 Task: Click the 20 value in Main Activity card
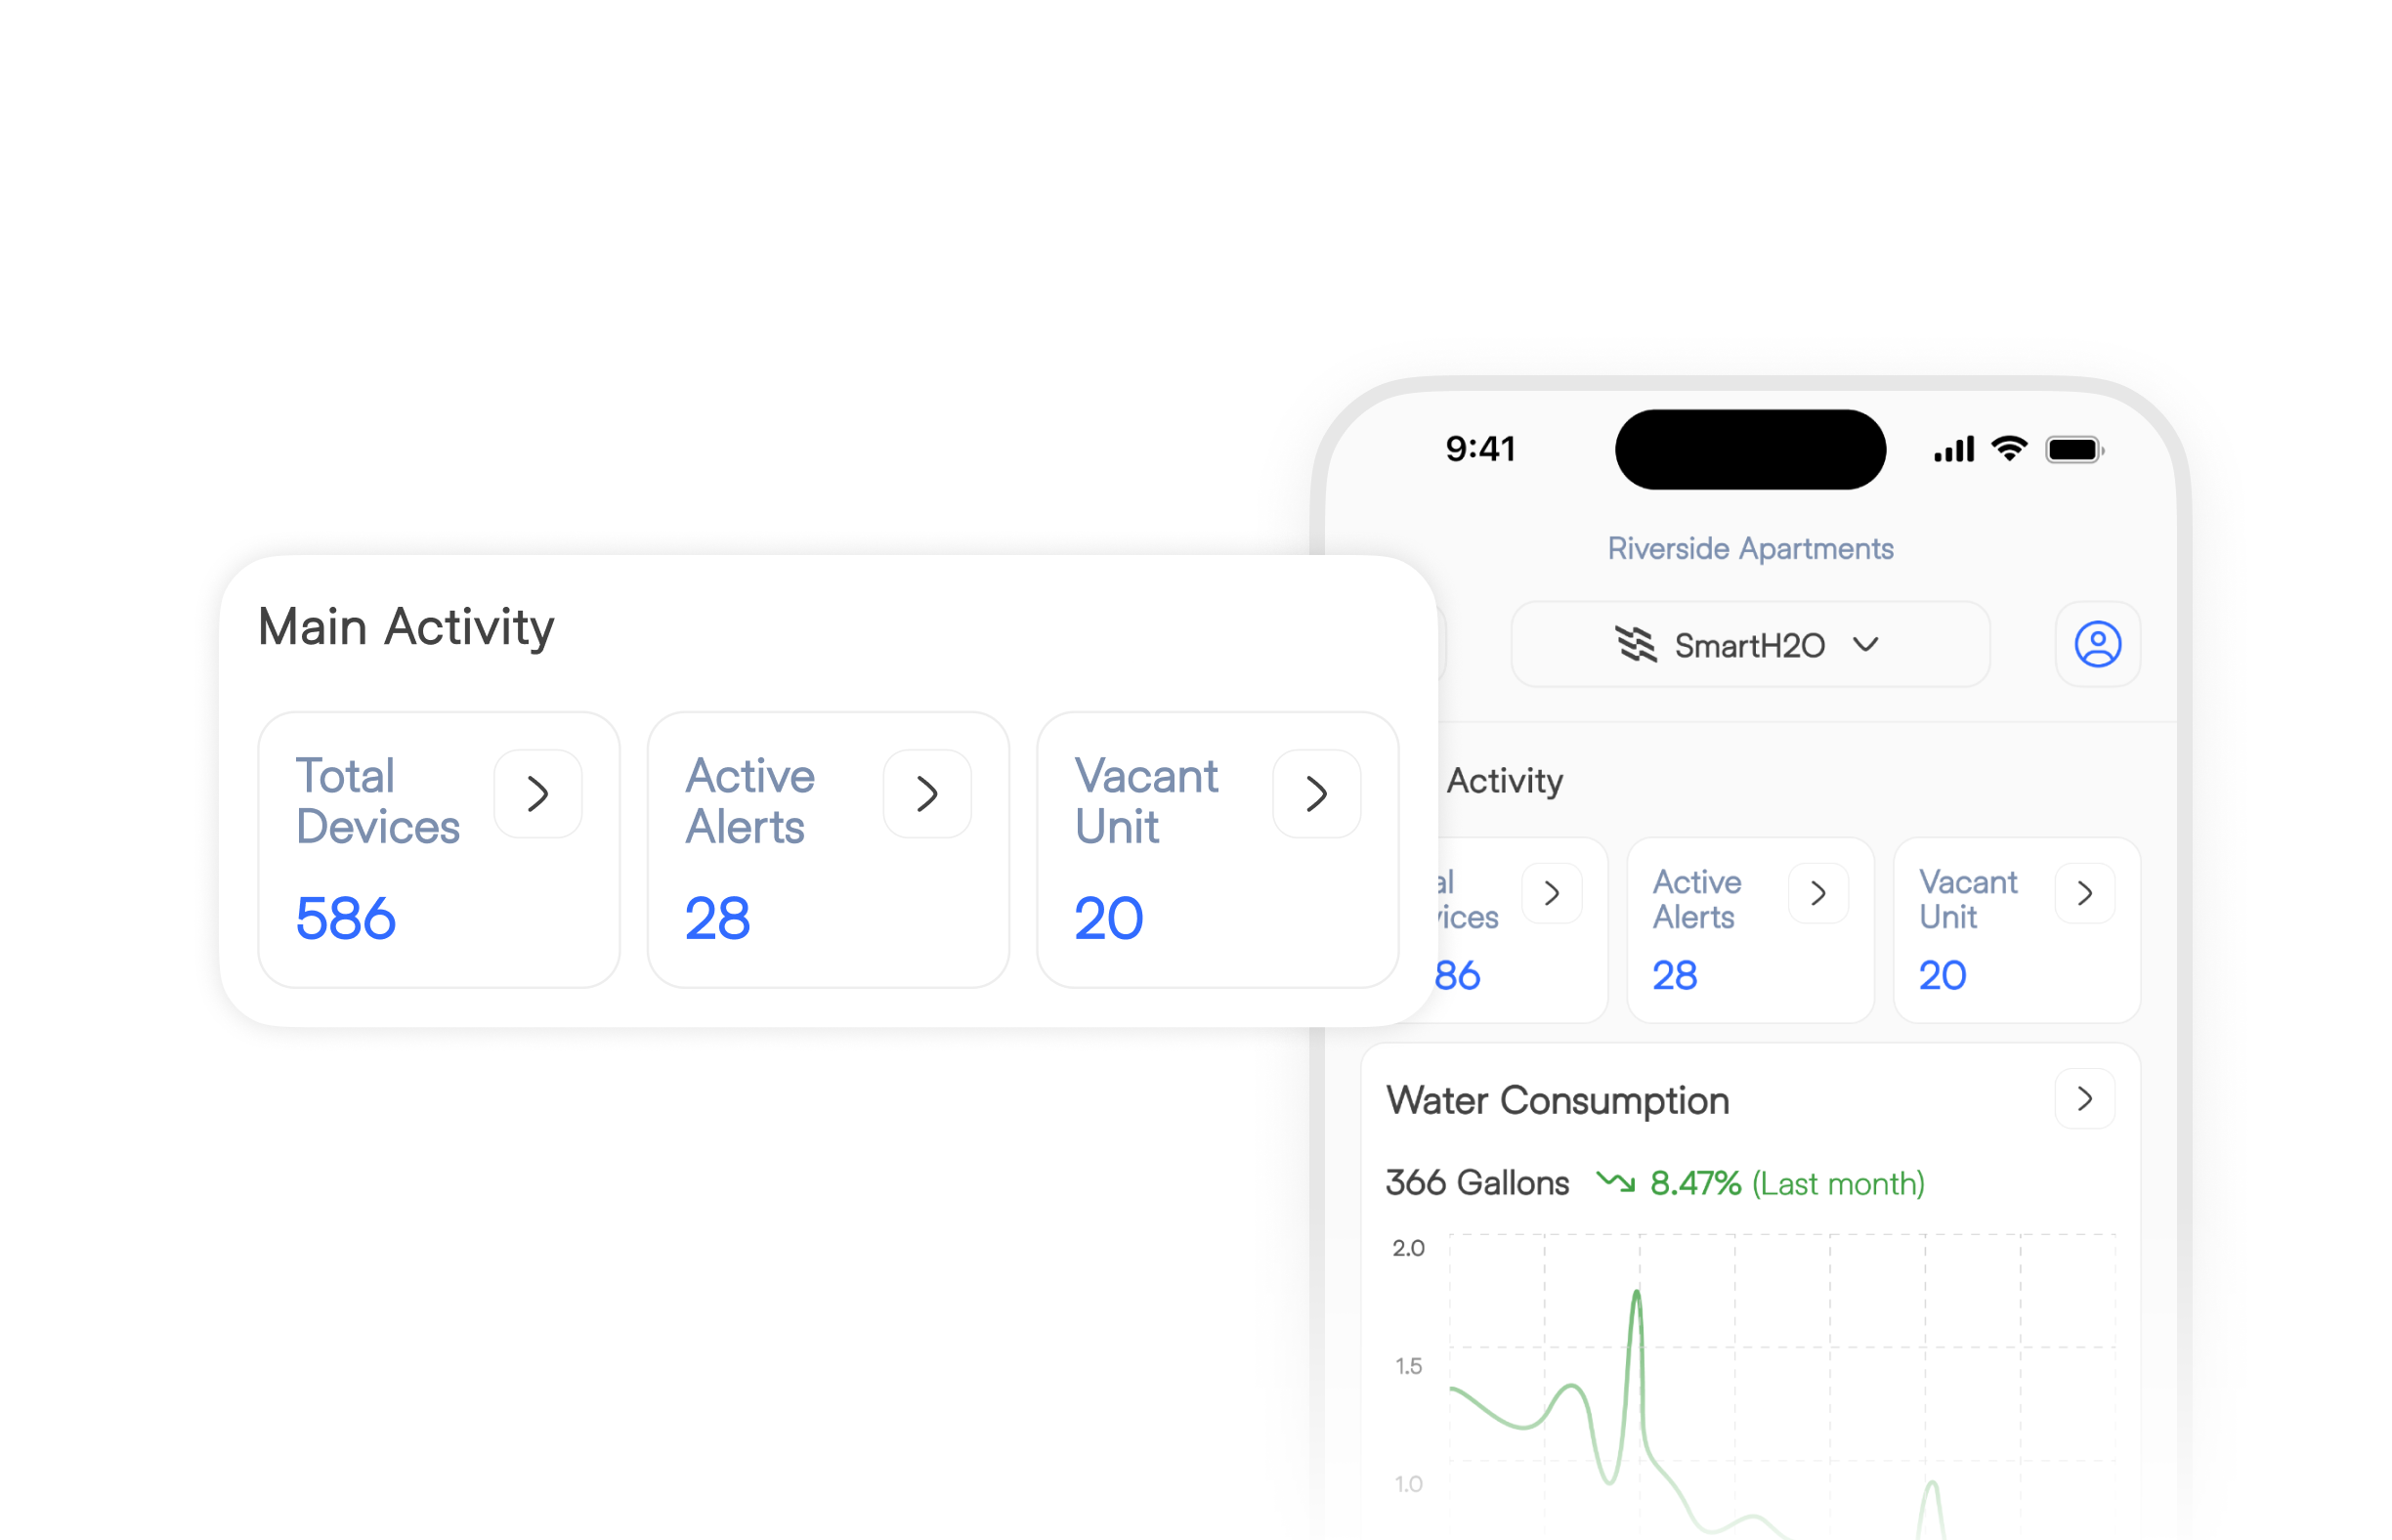pos(1107,917)
